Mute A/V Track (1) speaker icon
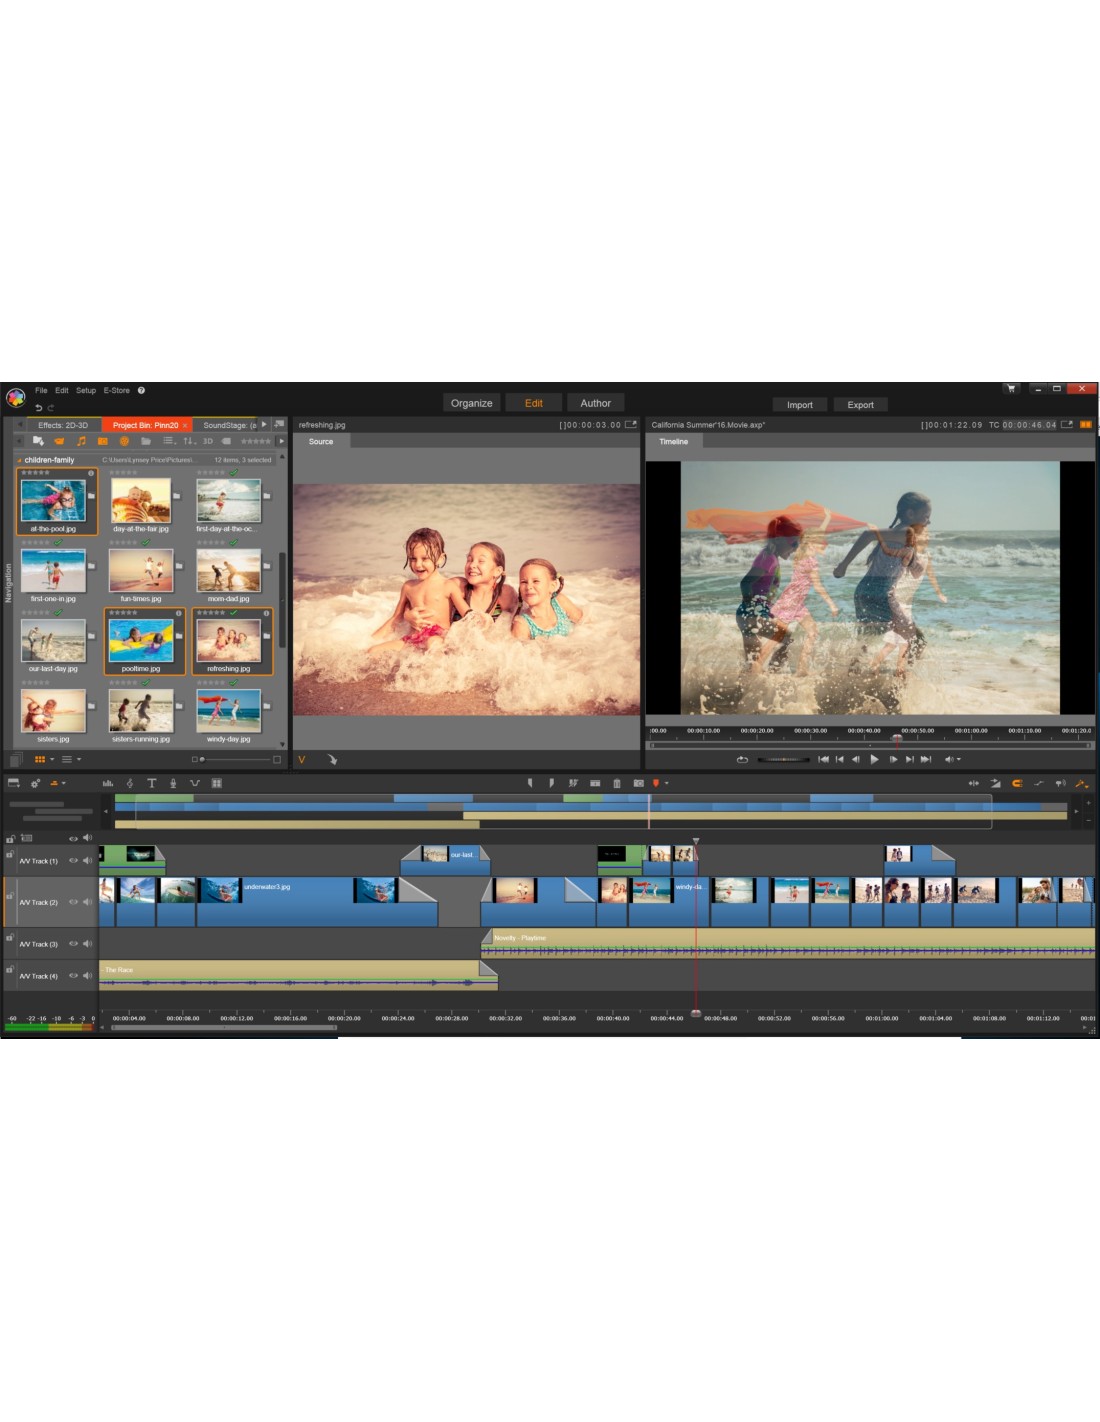The image size is (1100, 1422). pyautogui.click(x=87, y=860)
